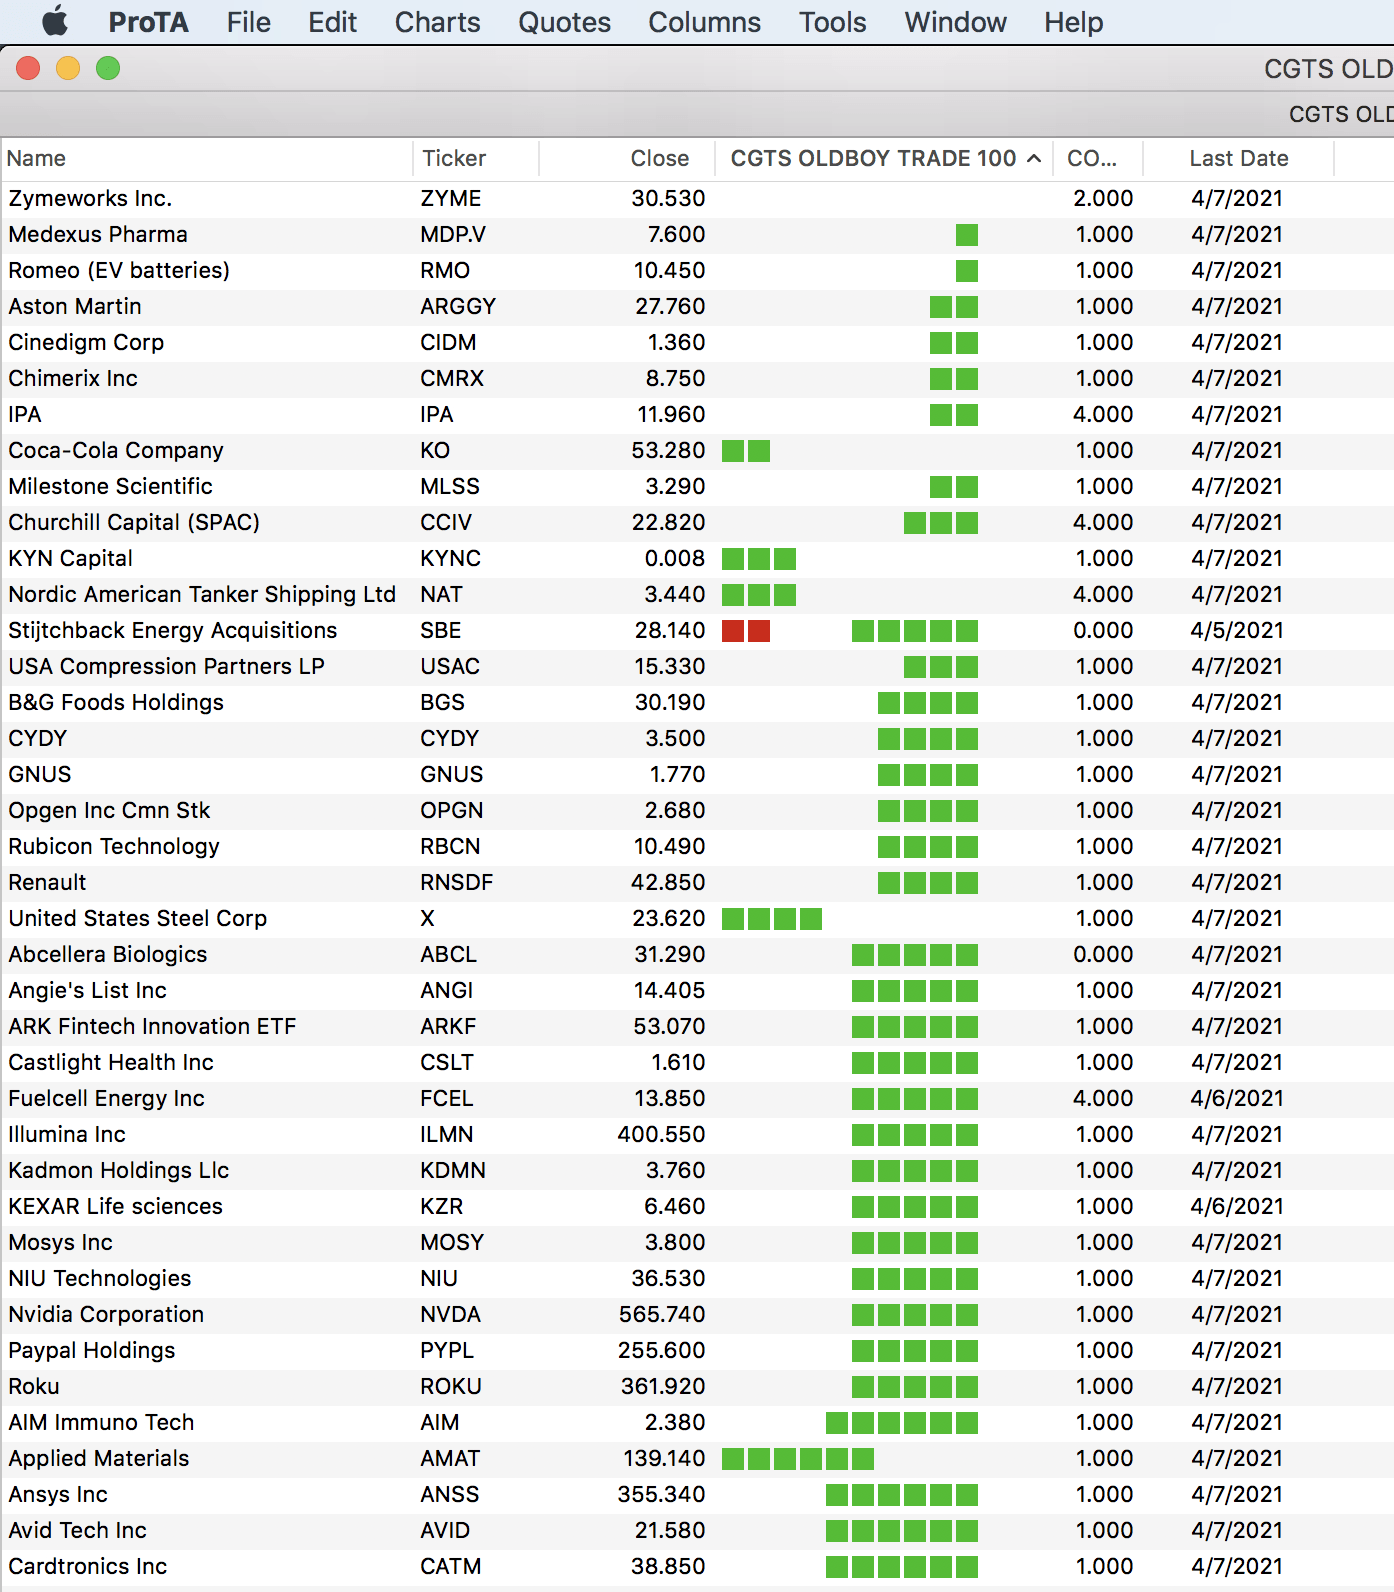Click the CYDY close value 3.500
Viewport: 1394px width, 1592px height.
click(x=676, y=738)
